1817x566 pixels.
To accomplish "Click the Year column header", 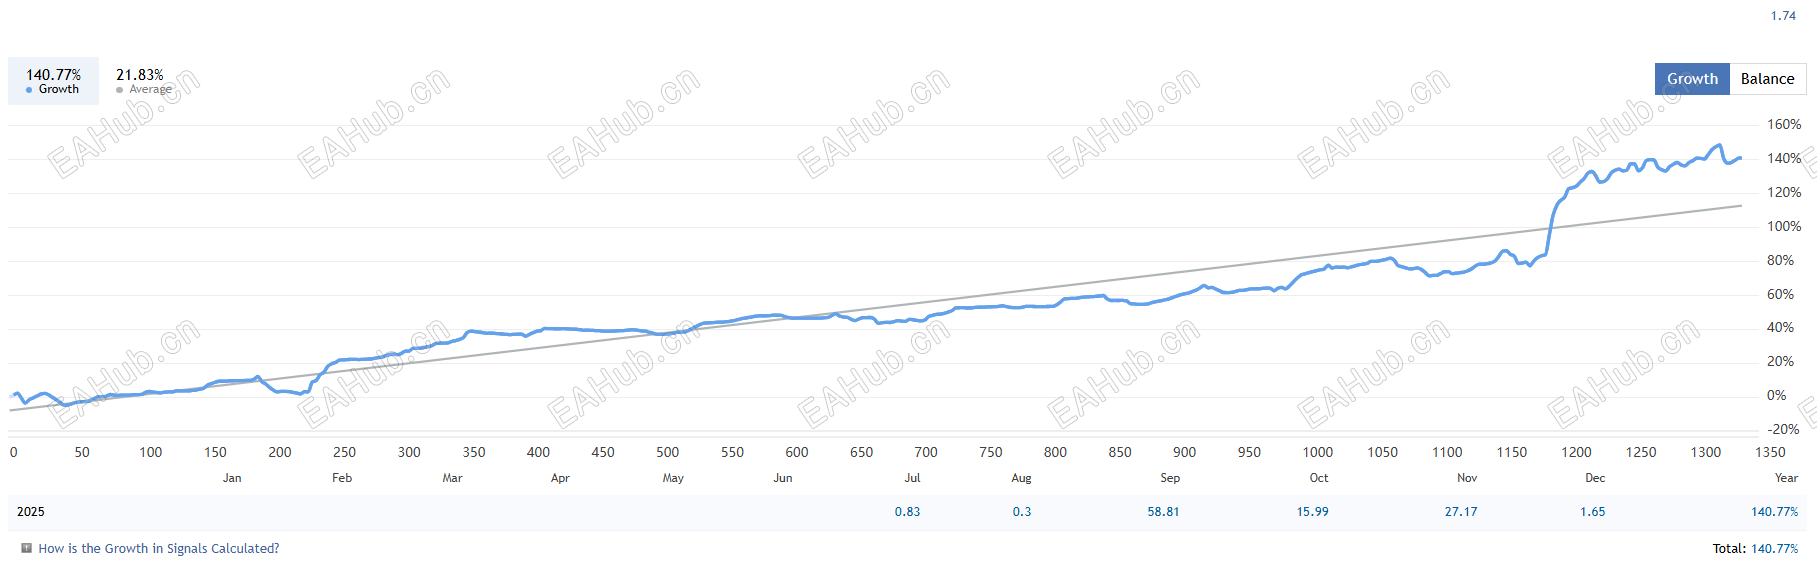I will 1786,478.
